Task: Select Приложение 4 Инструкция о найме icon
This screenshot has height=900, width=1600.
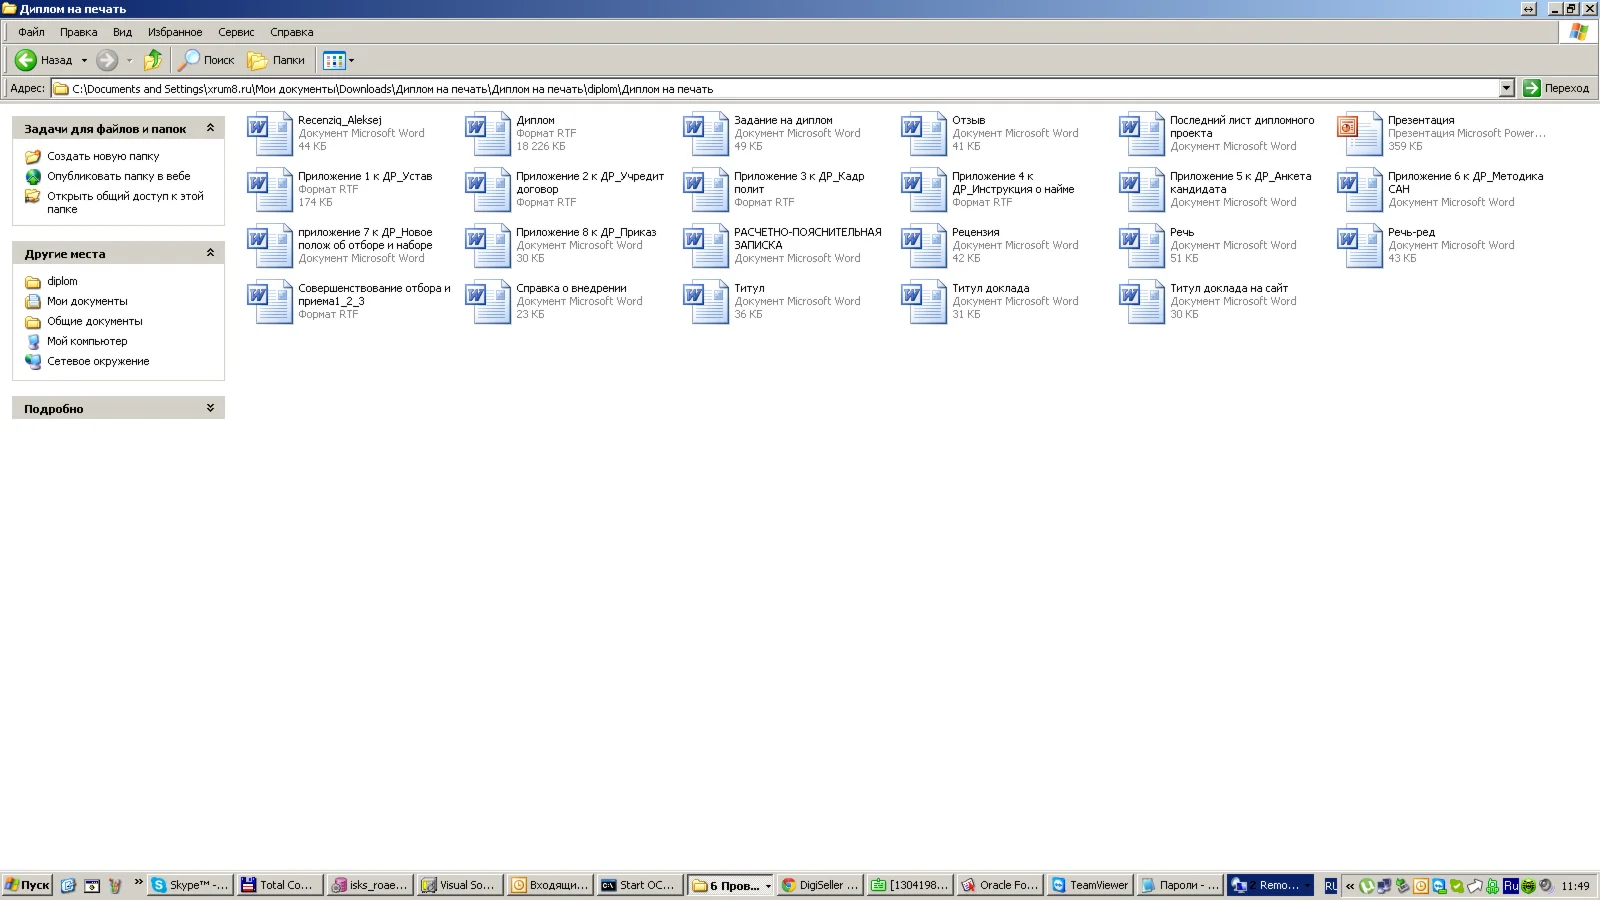Action: pyautogui.click(x=924, y=190)
